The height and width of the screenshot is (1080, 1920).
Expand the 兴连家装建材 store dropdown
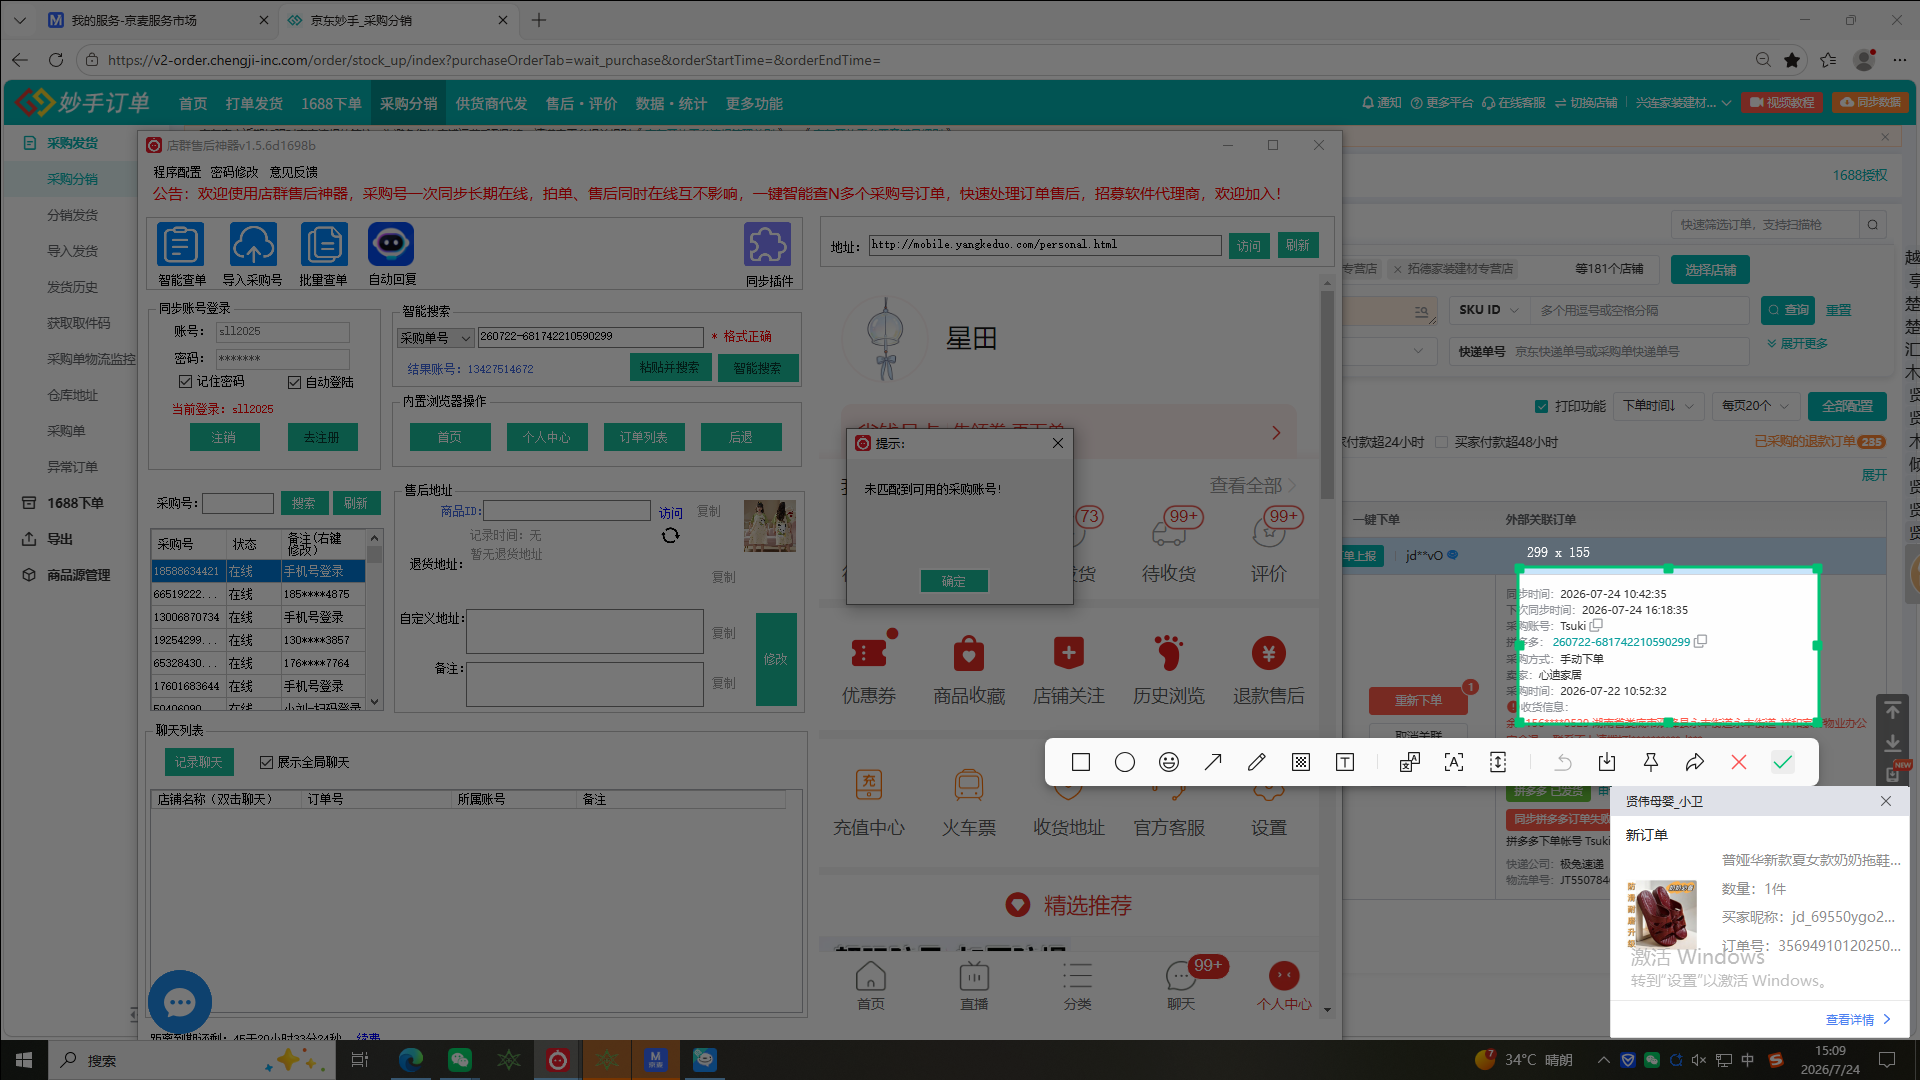click(1683, 103)
